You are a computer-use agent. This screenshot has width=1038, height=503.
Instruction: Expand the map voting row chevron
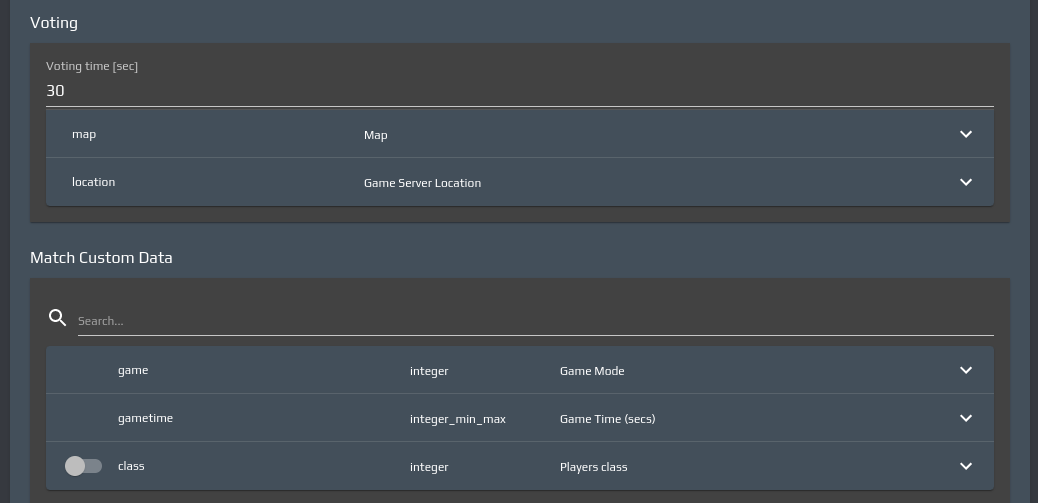[966, 134]
